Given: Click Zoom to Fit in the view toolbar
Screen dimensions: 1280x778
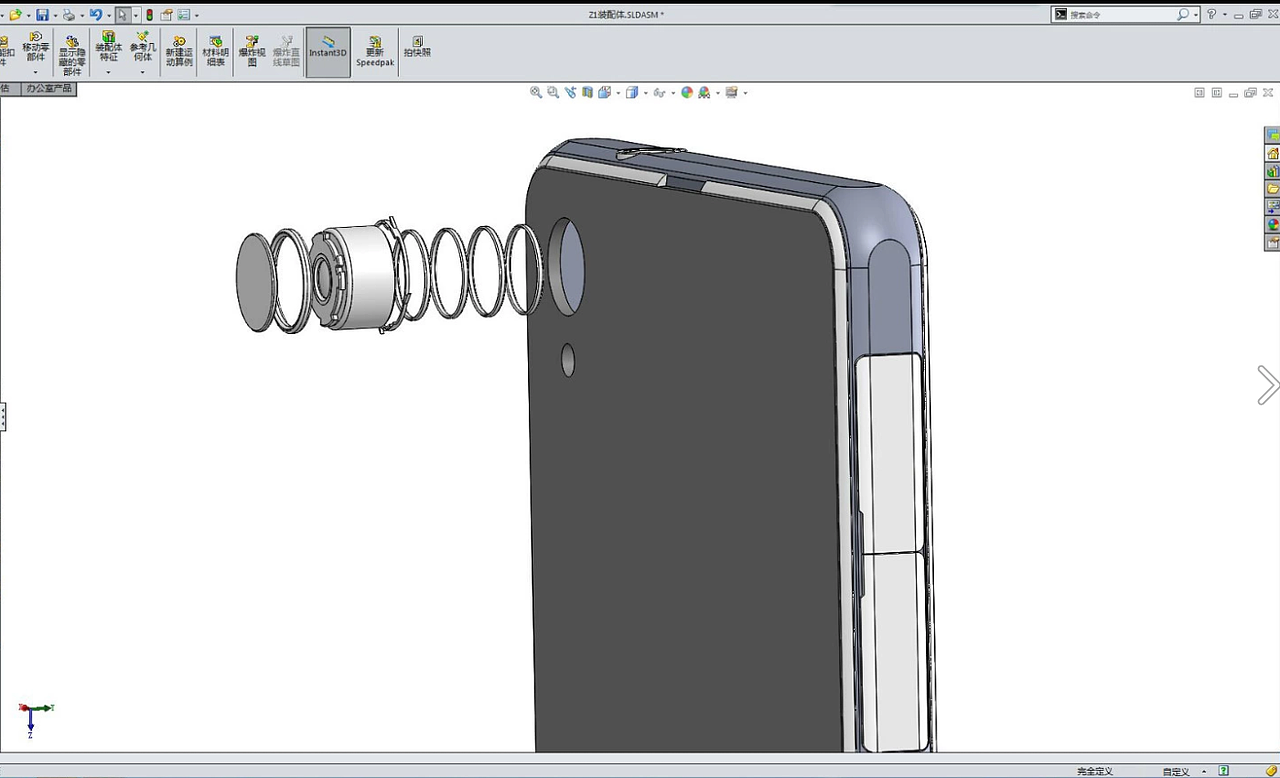Looking at the screenshot, I should click(536, 92).
